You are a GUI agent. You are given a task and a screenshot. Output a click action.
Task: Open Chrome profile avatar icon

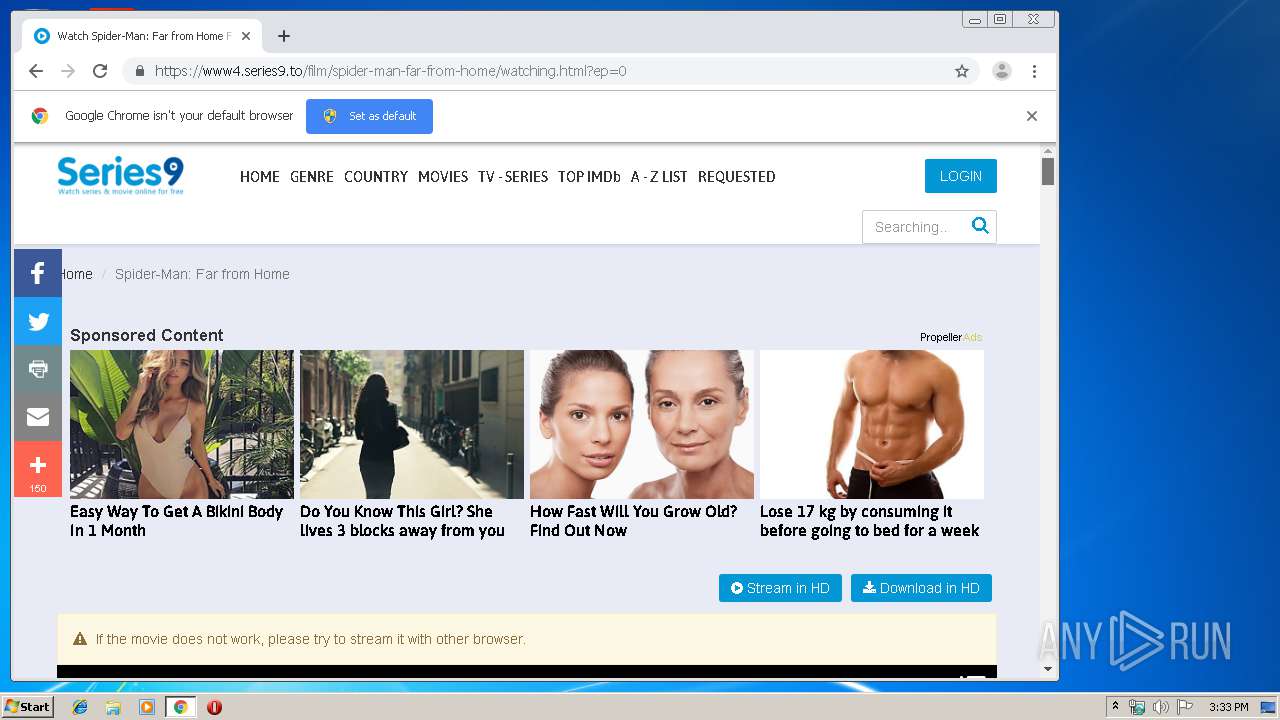tap(1001, 71)
